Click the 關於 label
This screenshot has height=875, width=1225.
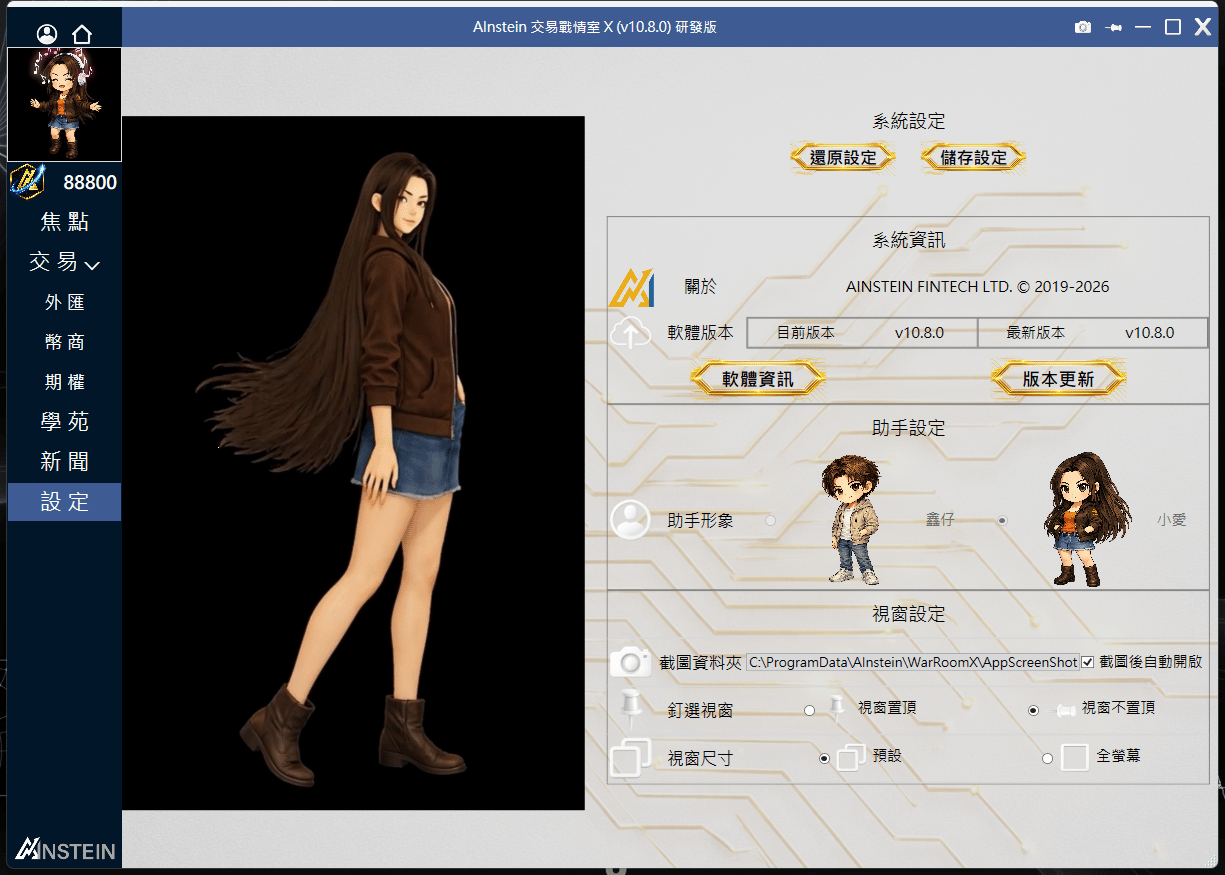click(x=700, y=287)
